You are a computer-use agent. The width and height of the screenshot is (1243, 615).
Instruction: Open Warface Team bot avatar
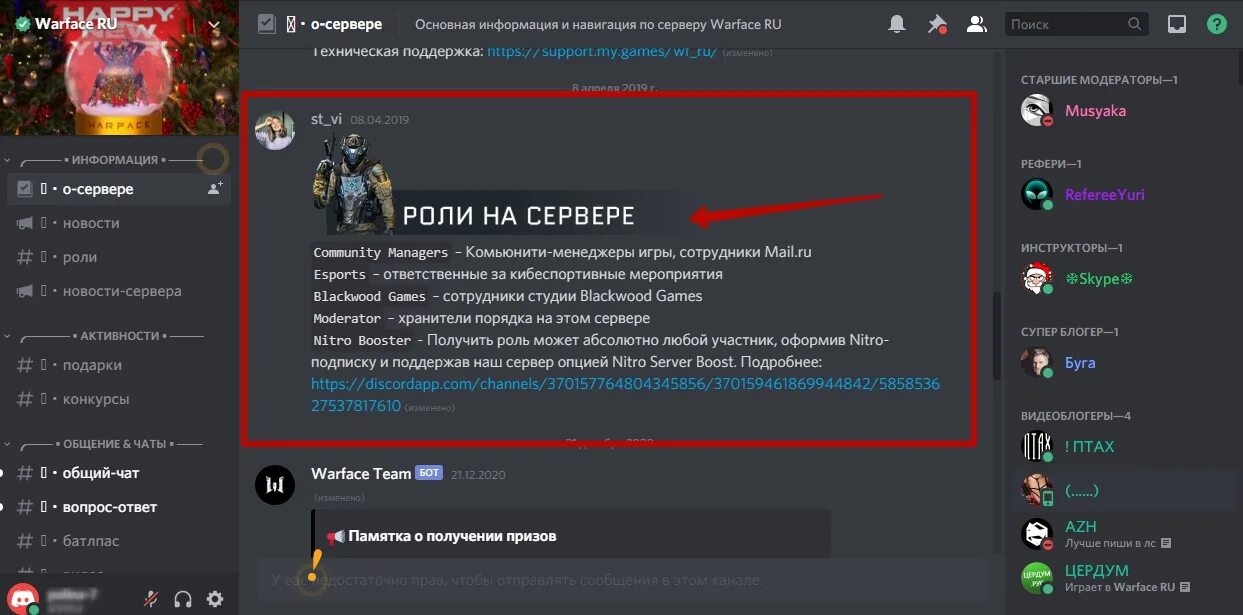tap(275, 484)
